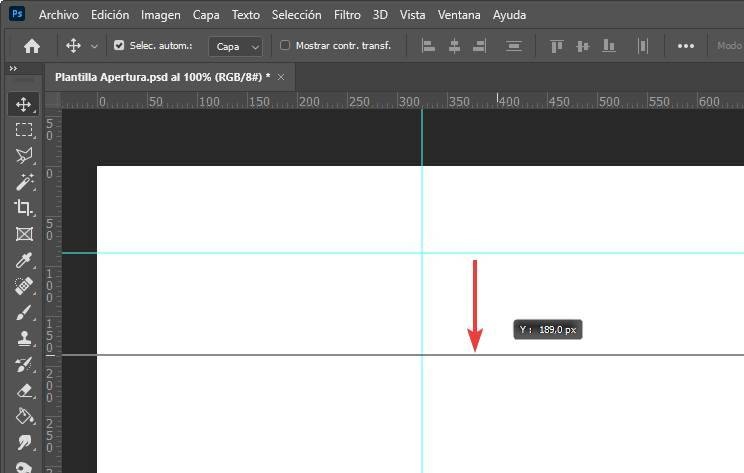The width and height of the screenshot is (744, 473).
Task: Select the Plantilla Apertura.psd document tab
Action: click(x=162, y=77)
